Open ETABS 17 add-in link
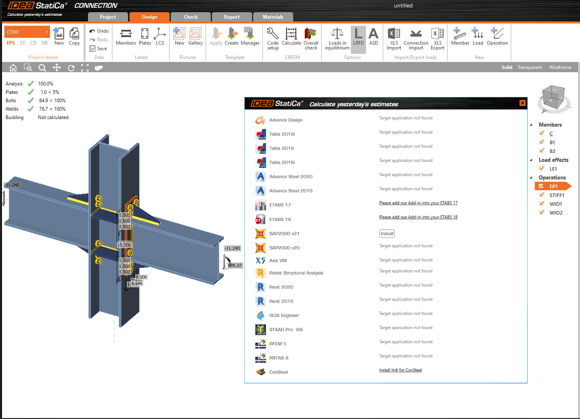The image size is (580, 419). (x=418, y=203)
